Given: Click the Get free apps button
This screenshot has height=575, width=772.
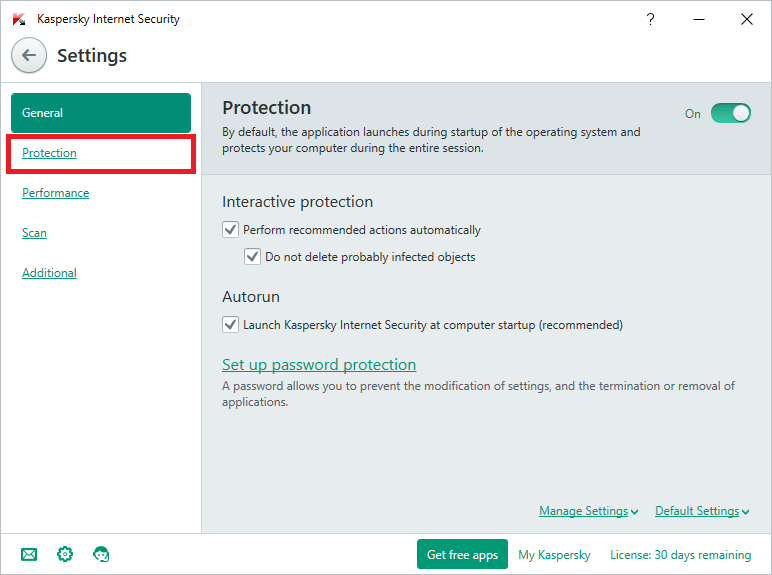Looking at the screenshot, I should 462,554.
